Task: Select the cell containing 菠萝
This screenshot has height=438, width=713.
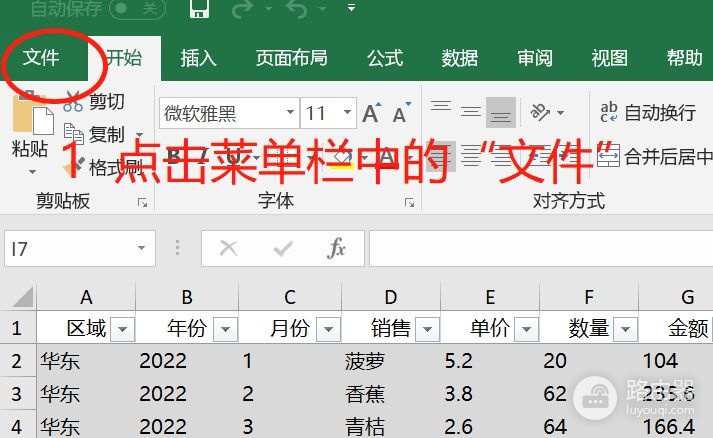Action: point(391,361)
